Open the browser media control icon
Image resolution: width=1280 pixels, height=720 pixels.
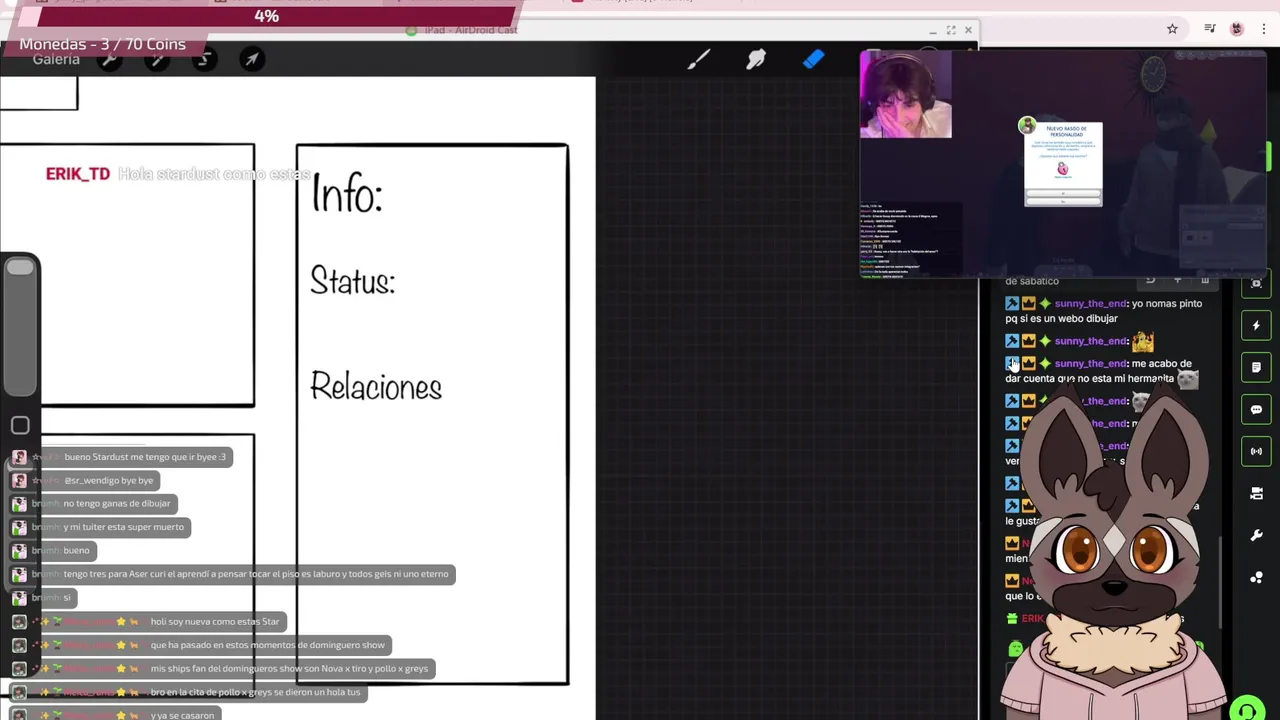click(1210, 29)
